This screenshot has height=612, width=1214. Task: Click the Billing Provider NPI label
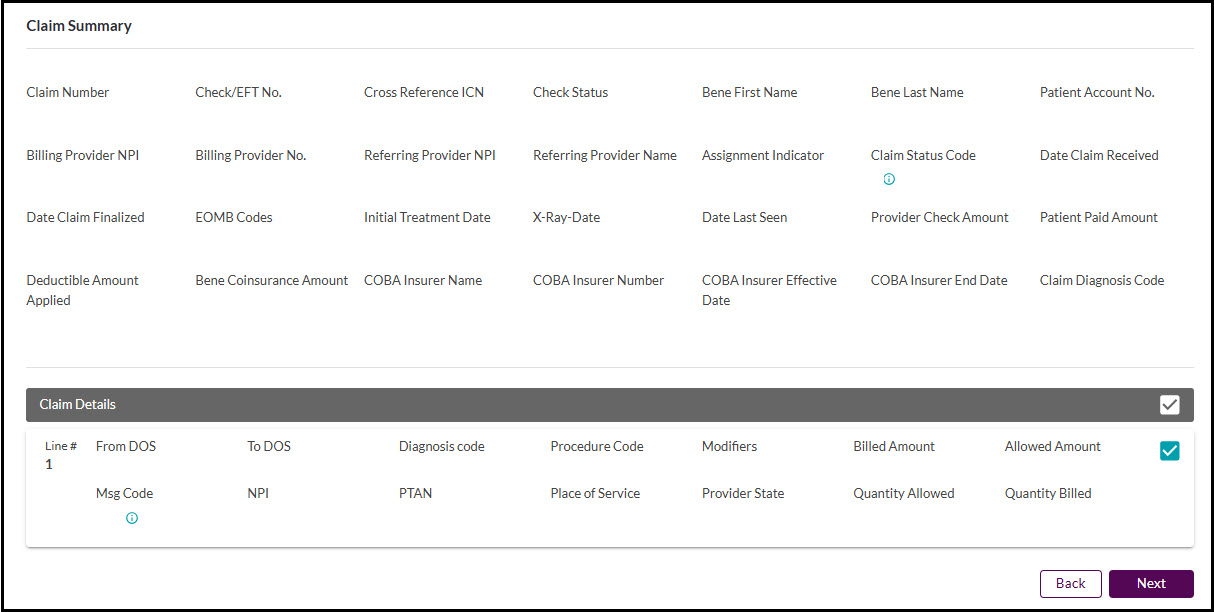tap(82, 155)
